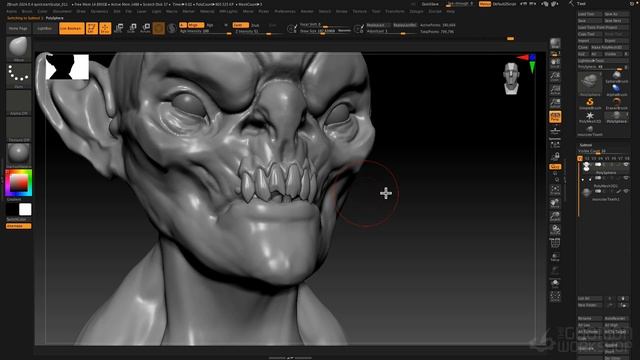Viewport: 640px width, 360px height.
Task: Enable the Zsub sculpt mode
Action: [256, 25]
